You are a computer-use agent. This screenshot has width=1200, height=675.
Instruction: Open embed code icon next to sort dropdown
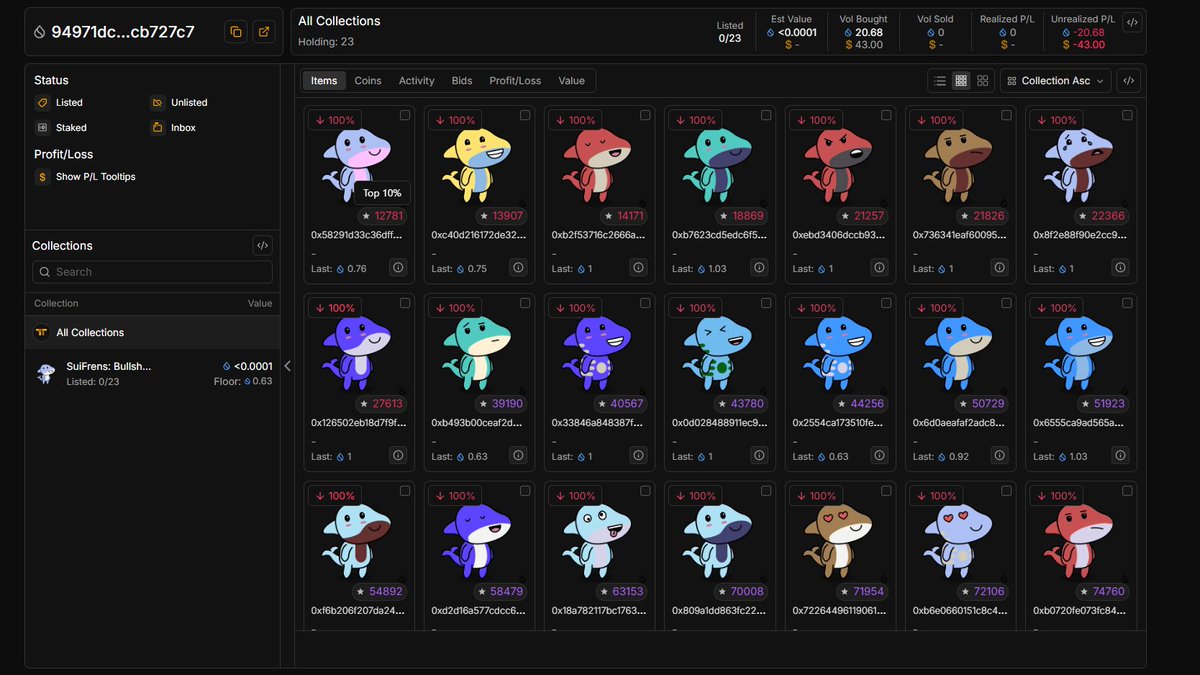[x=1128, y=81]
